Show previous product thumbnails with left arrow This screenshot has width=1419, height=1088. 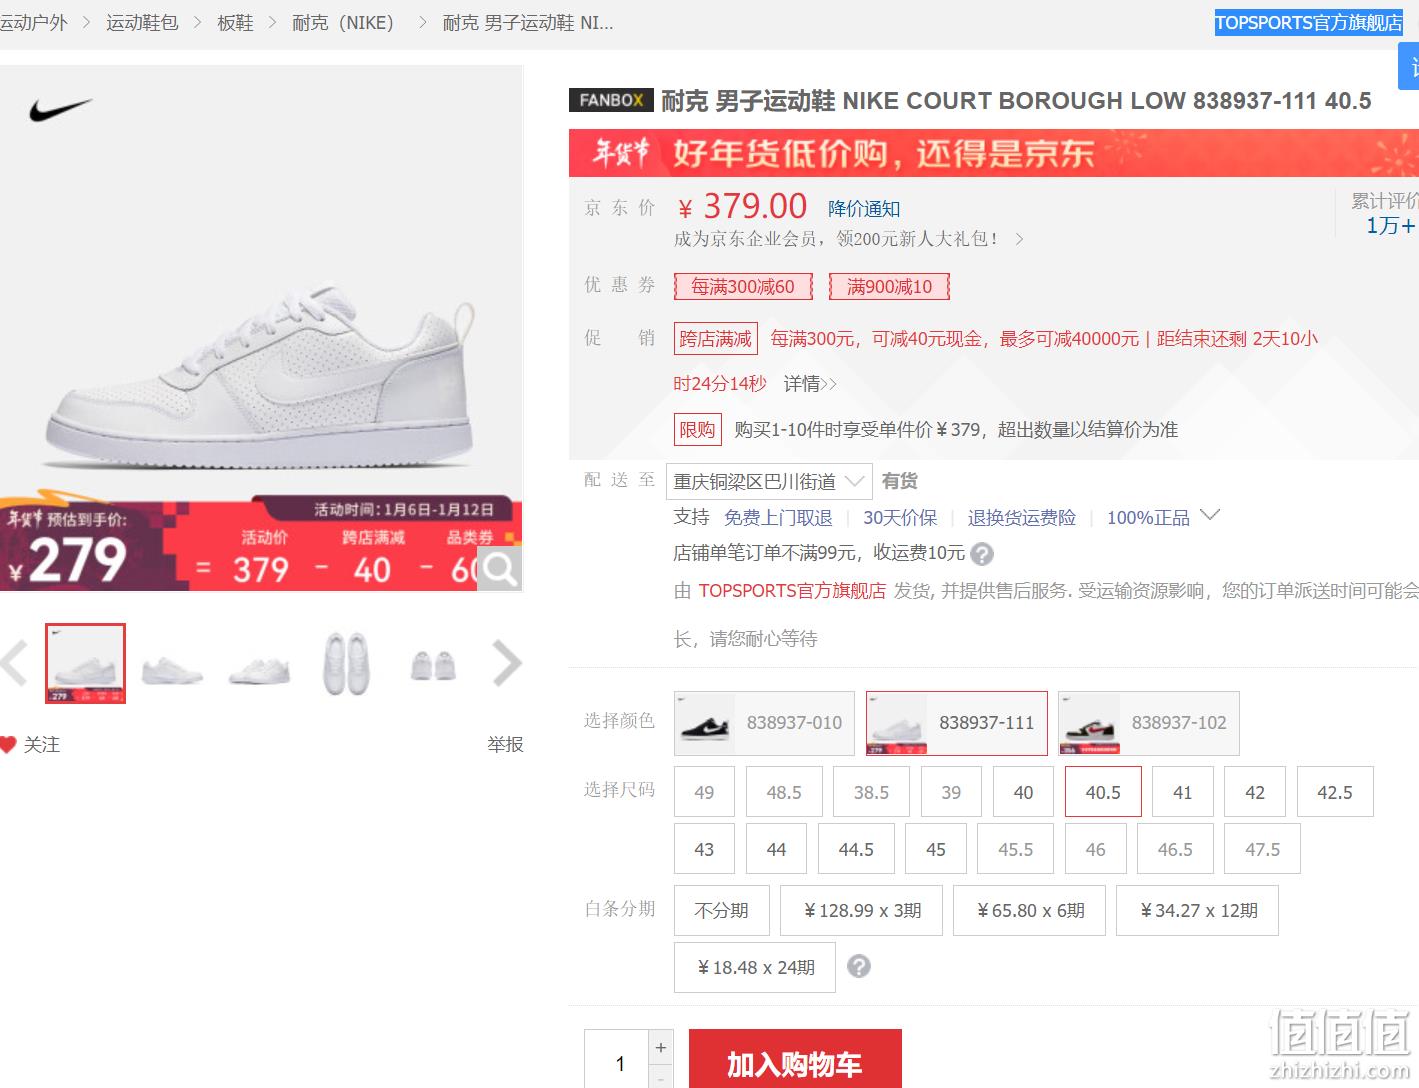[14, 663]
